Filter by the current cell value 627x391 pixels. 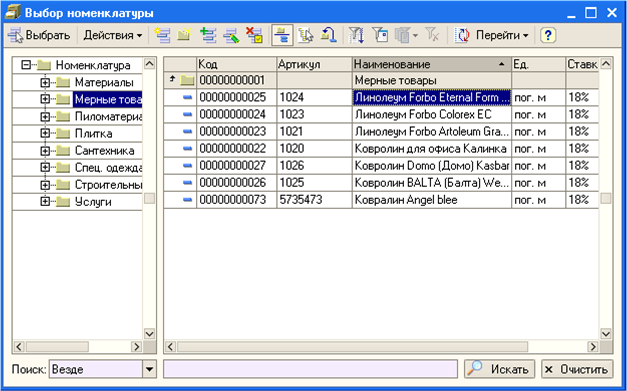click(x=379, y=35)
